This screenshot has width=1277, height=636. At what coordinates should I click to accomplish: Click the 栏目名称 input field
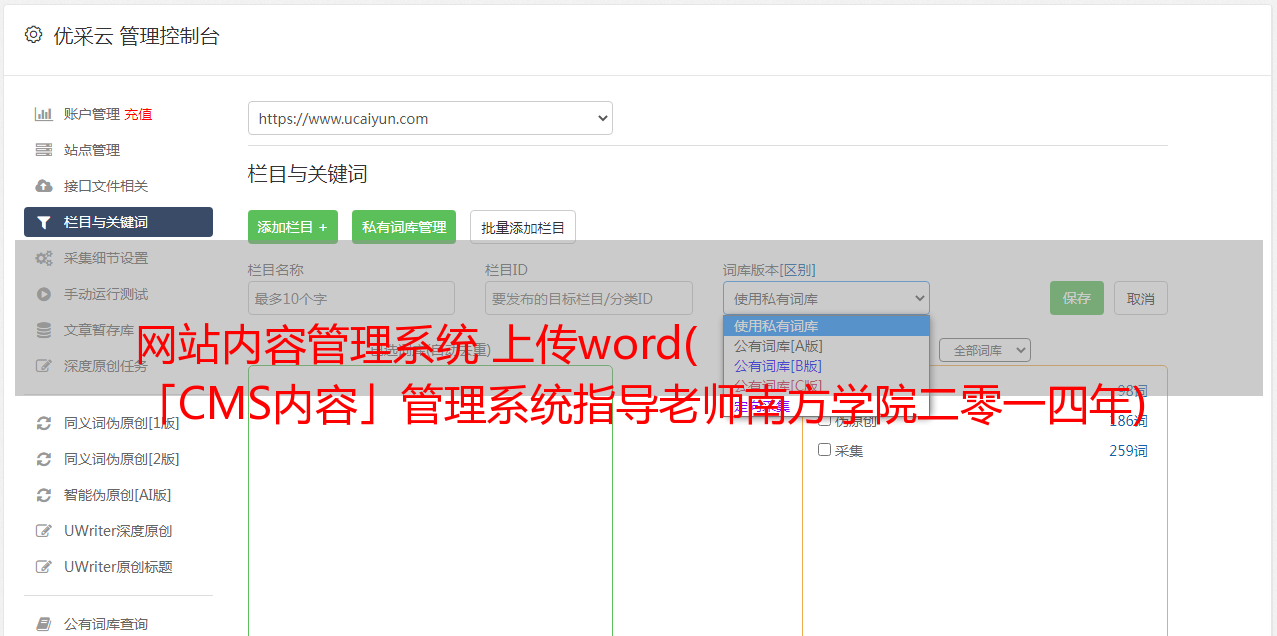pos(351,298)
